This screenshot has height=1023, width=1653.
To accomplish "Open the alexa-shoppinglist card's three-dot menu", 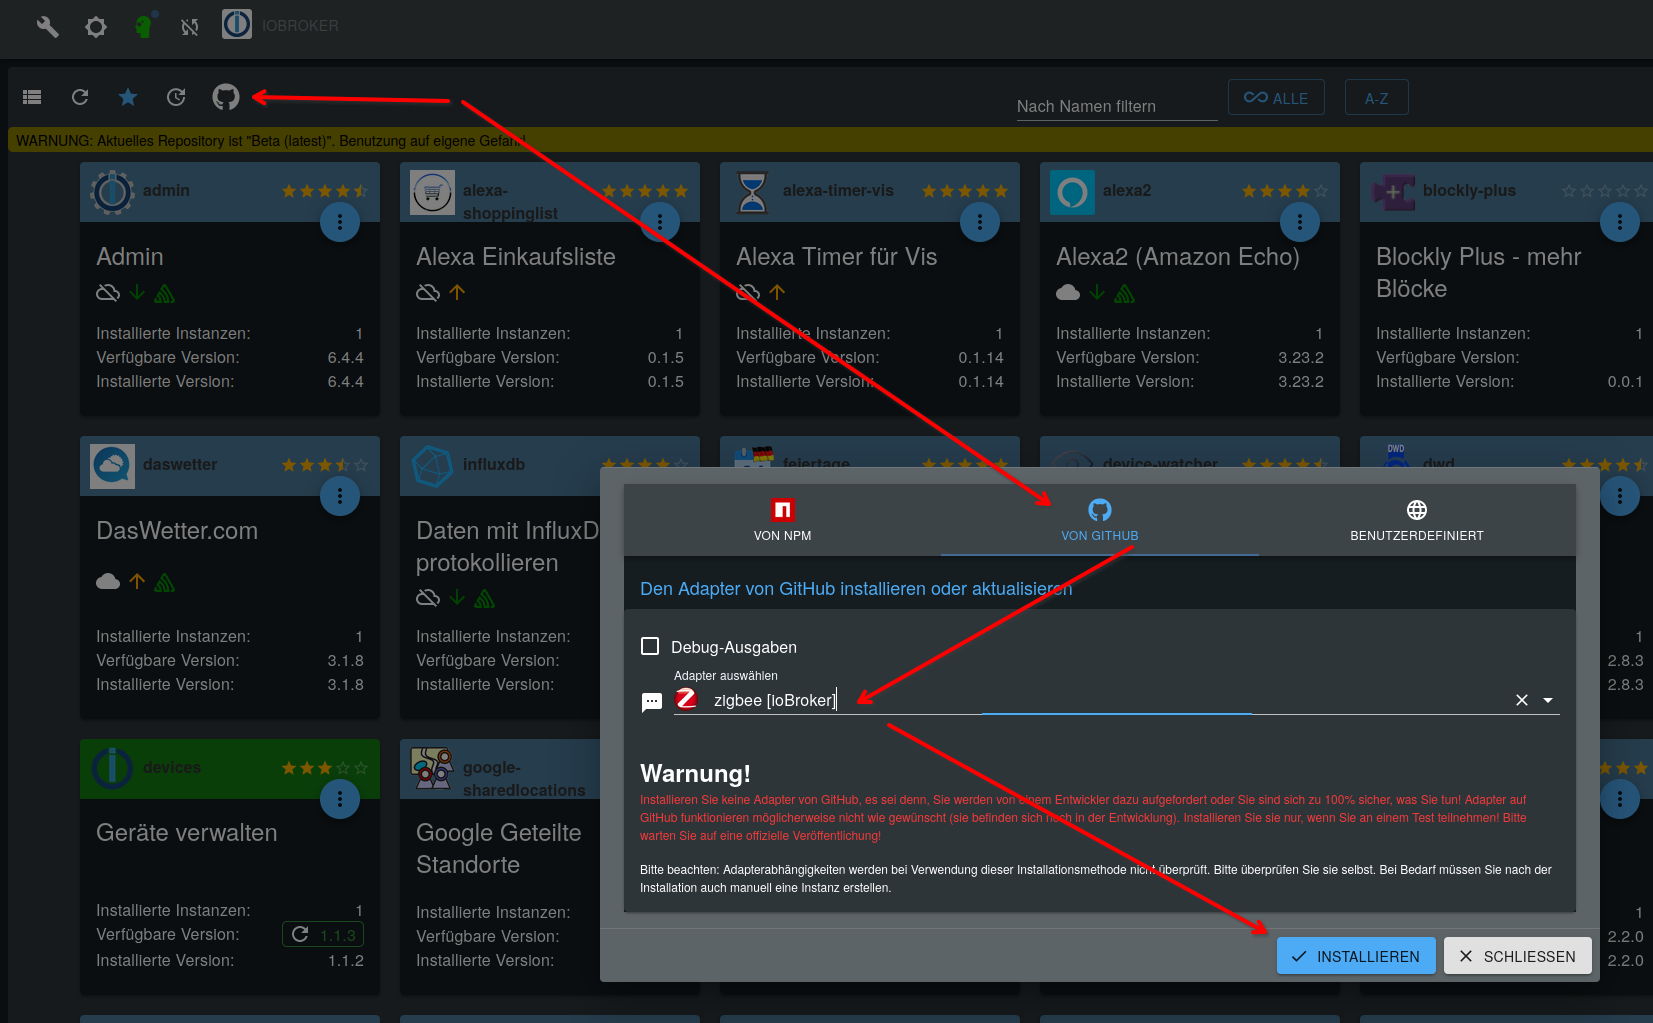I will coord(660,222).
